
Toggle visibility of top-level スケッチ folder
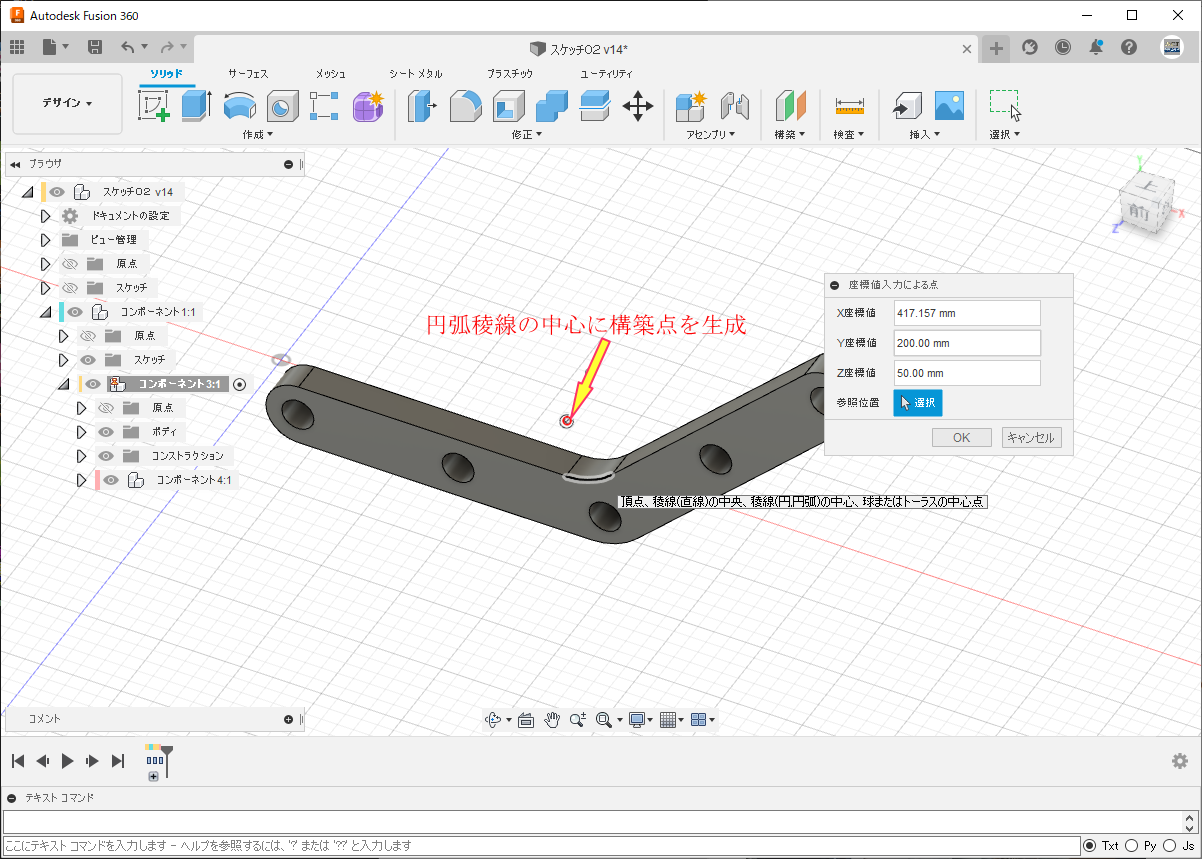point(70,288)
